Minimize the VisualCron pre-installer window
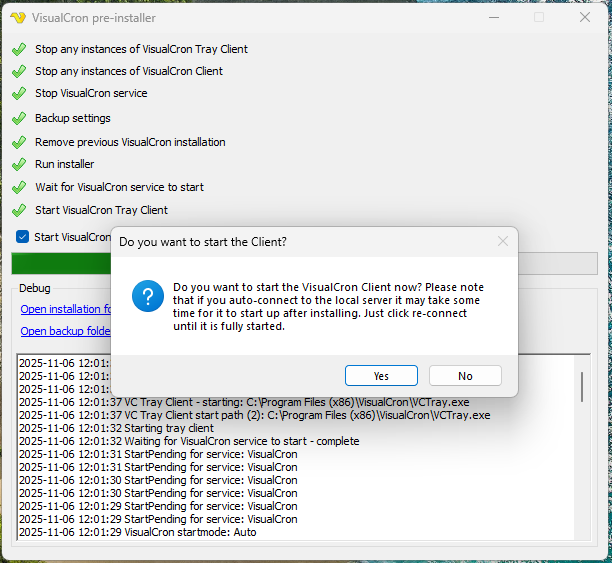This screenshot has height=563, width=612. pyautogui.click(x=493, y=17)
